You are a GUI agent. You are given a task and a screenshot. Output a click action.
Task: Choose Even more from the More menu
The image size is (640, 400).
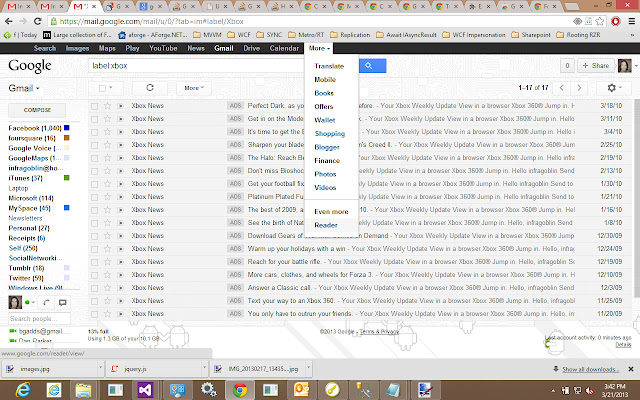(x=331, y=211)
